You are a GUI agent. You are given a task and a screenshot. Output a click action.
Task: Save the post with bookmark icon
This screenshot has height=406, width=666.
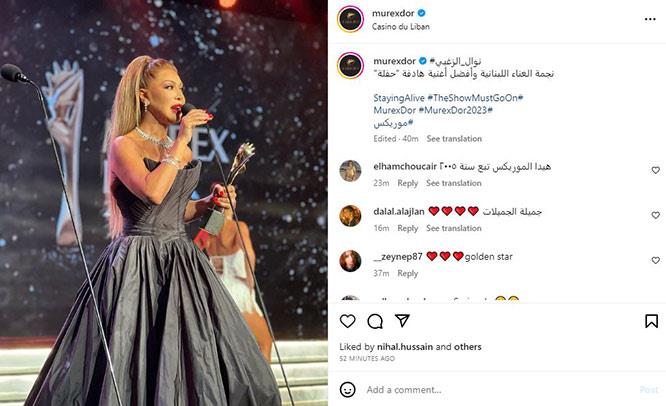click(651, 321)
